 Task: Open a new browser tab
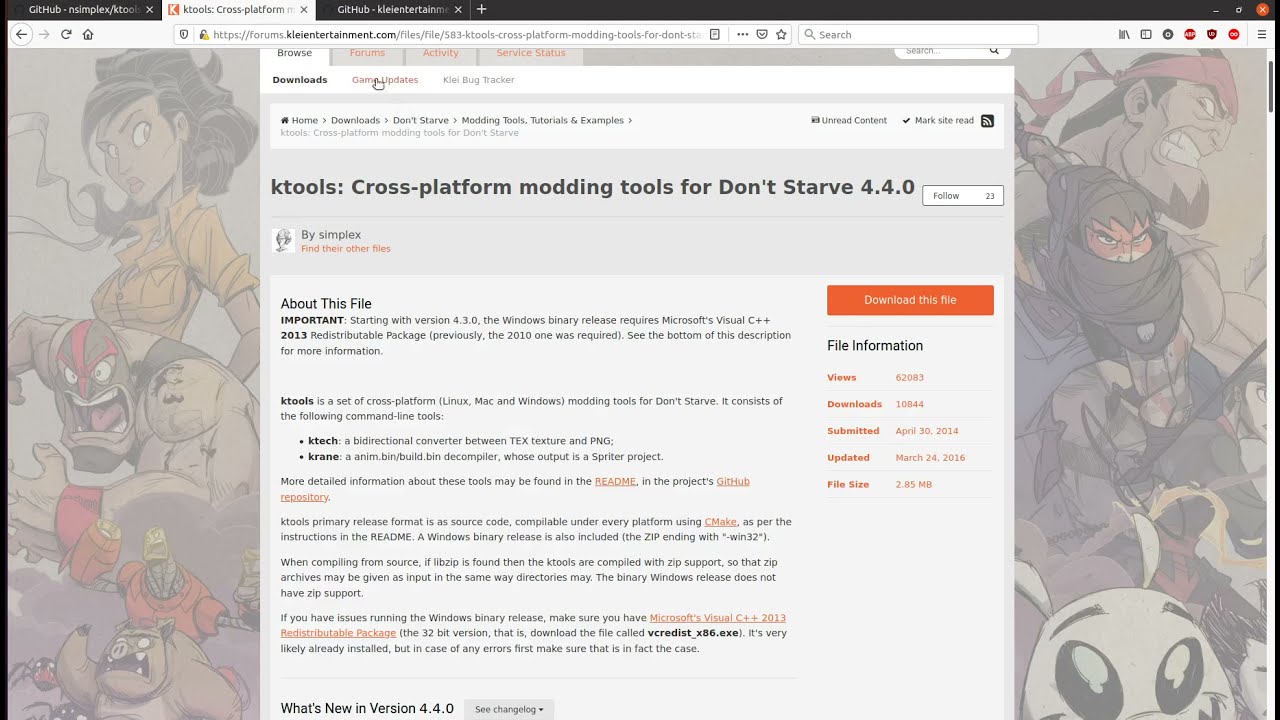pos(481,9)
